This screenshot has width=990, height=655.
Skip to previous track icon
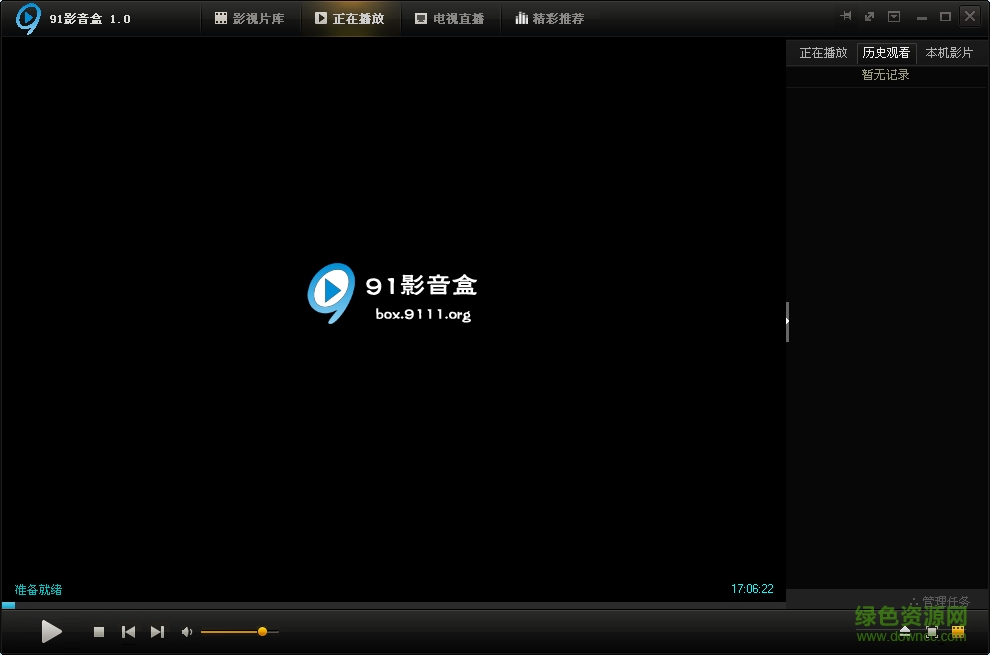(128, 631)
